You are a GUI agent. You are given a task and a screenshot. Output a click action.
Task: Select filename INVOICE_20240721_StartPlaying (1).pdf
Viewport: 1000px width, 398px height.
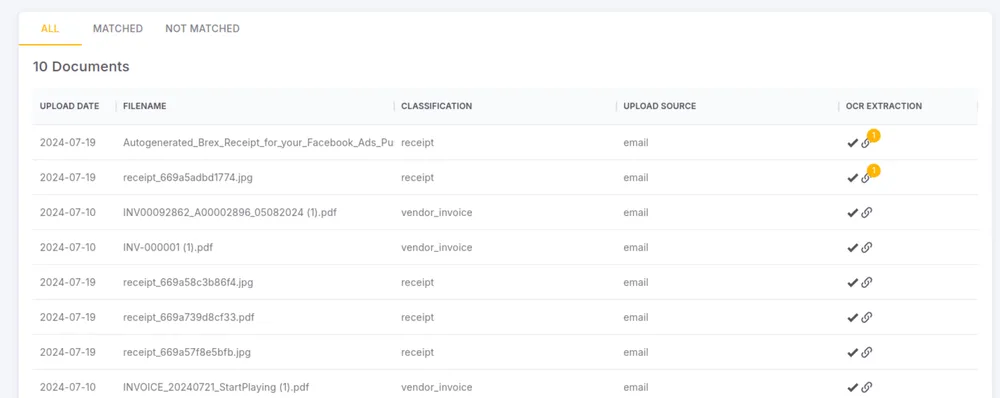pyautogui.click(x=216, y=387)
